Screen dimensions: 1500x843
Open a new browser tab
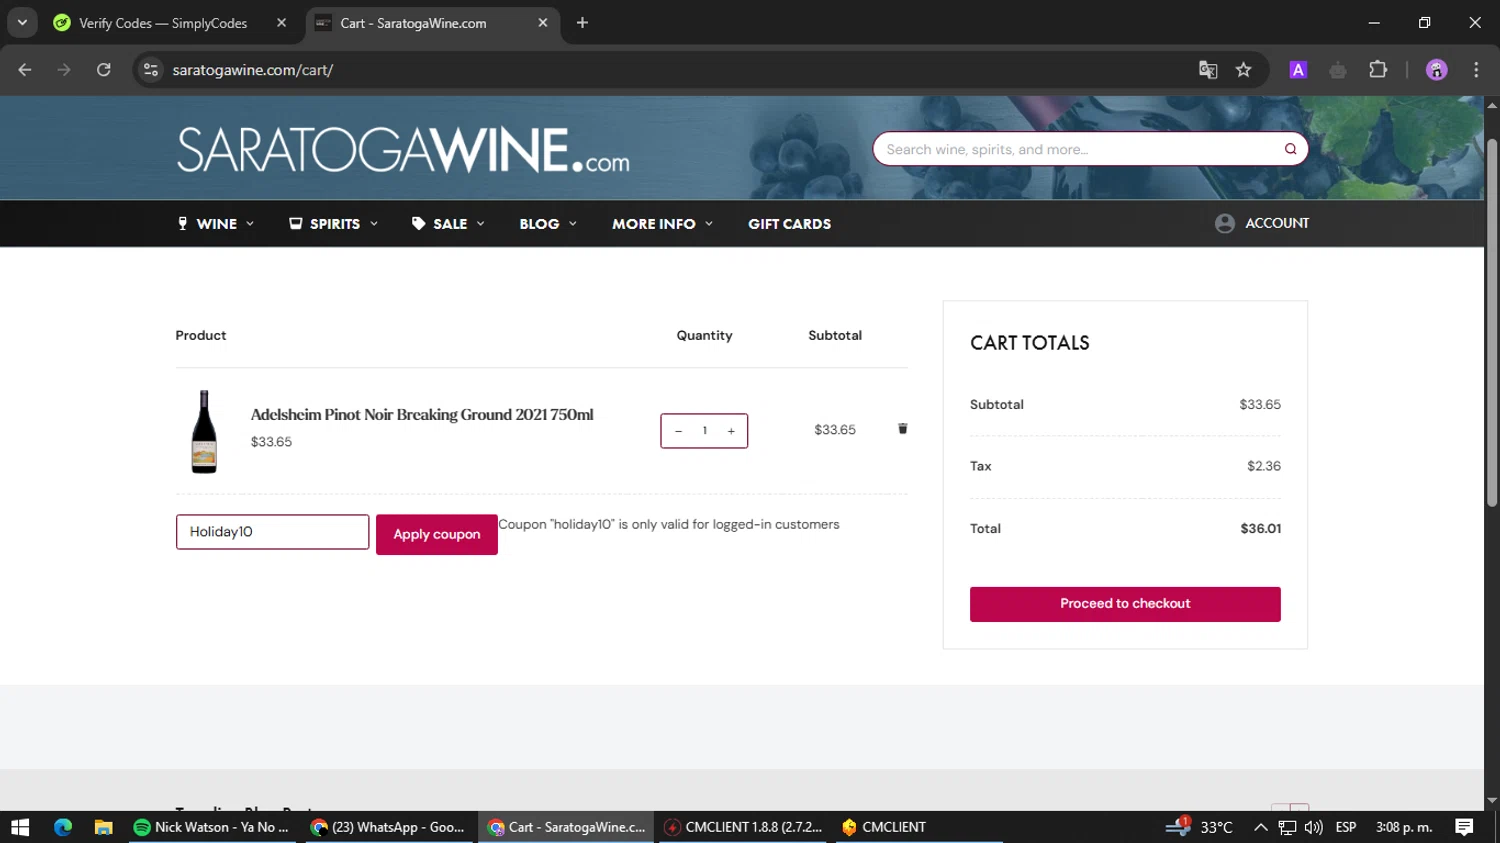[x=582, y=23]
